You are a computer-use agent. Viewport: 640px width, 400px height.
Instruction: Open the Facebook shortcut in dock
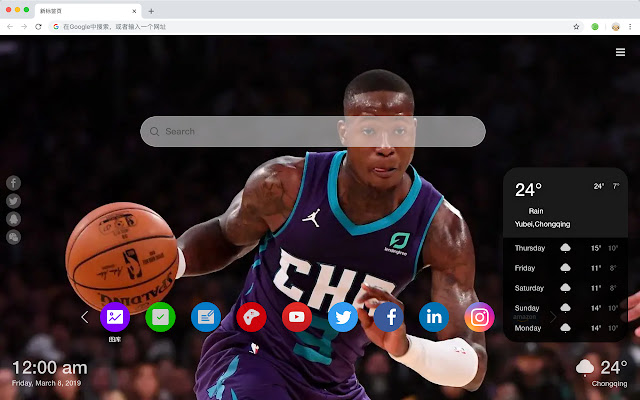pos(389,317)
